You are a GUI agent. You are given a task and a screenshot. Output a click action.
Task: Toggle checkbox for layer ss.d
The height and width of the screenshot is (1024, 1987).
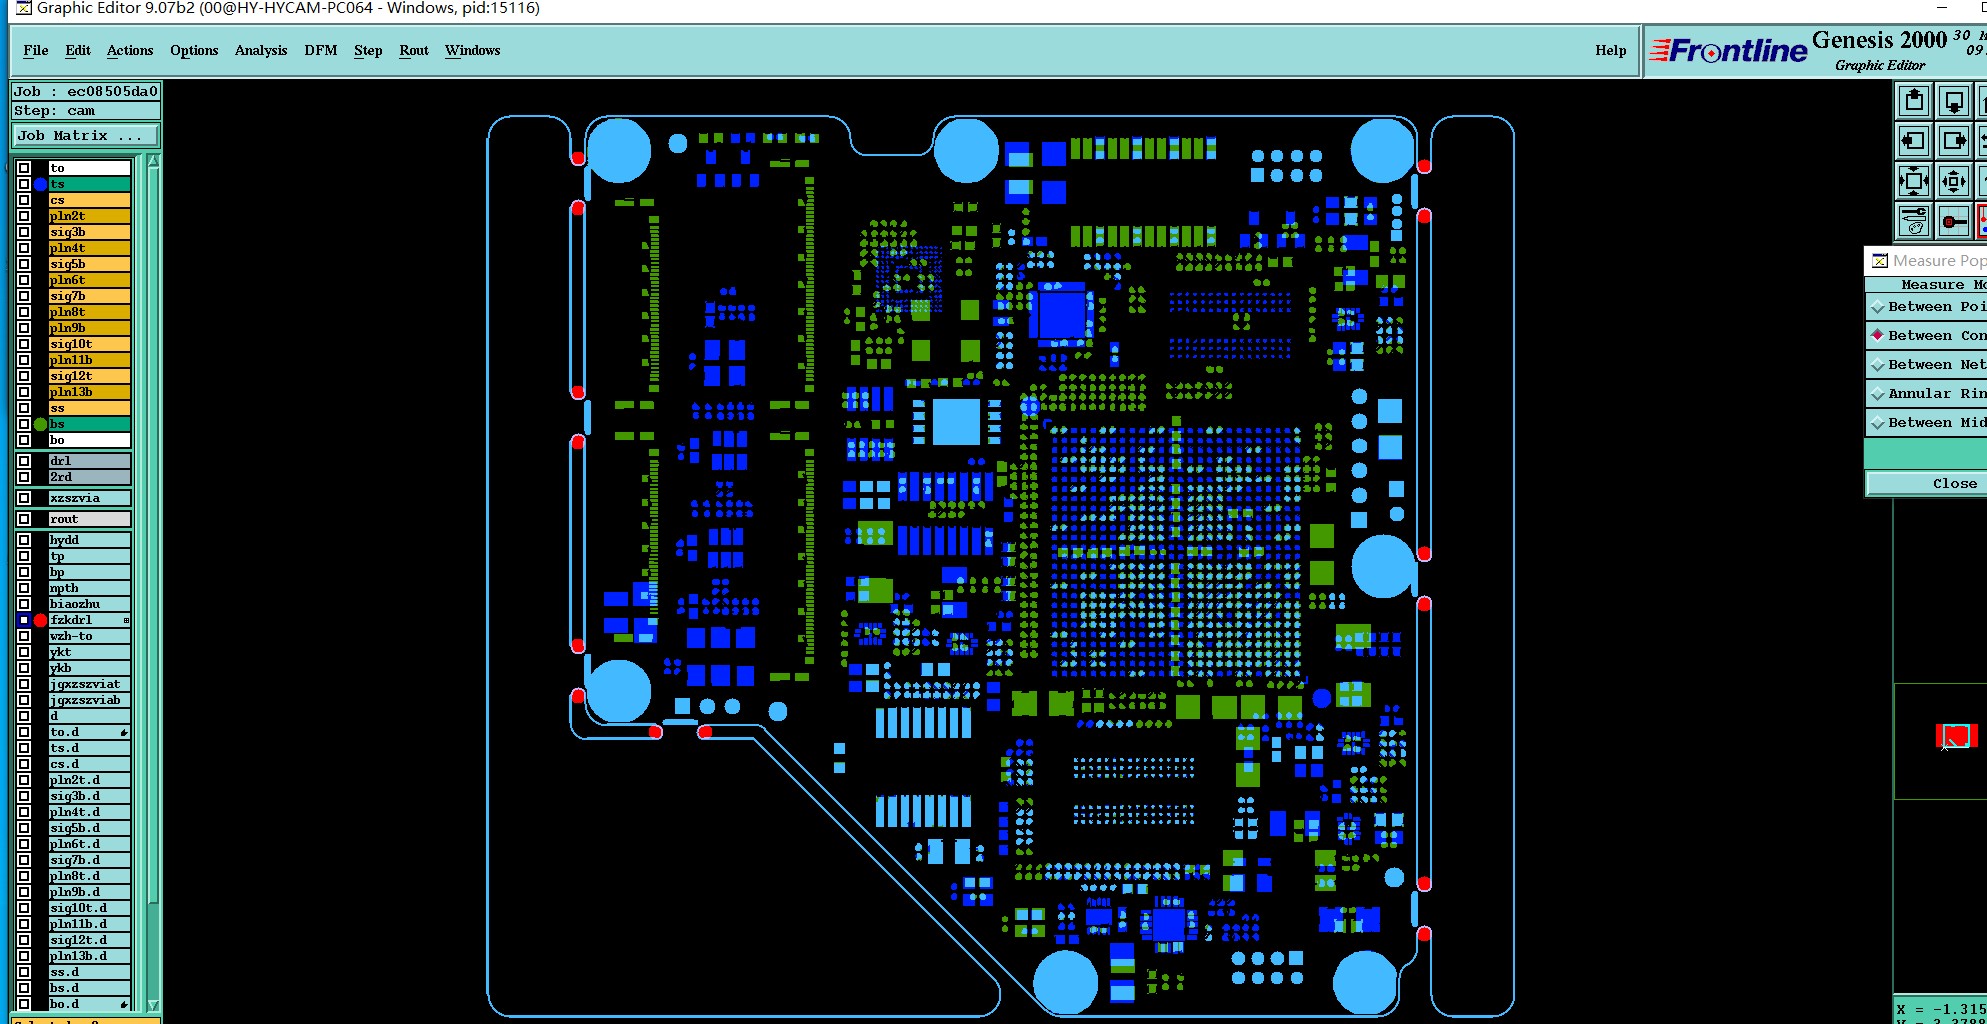pos(24,972)
